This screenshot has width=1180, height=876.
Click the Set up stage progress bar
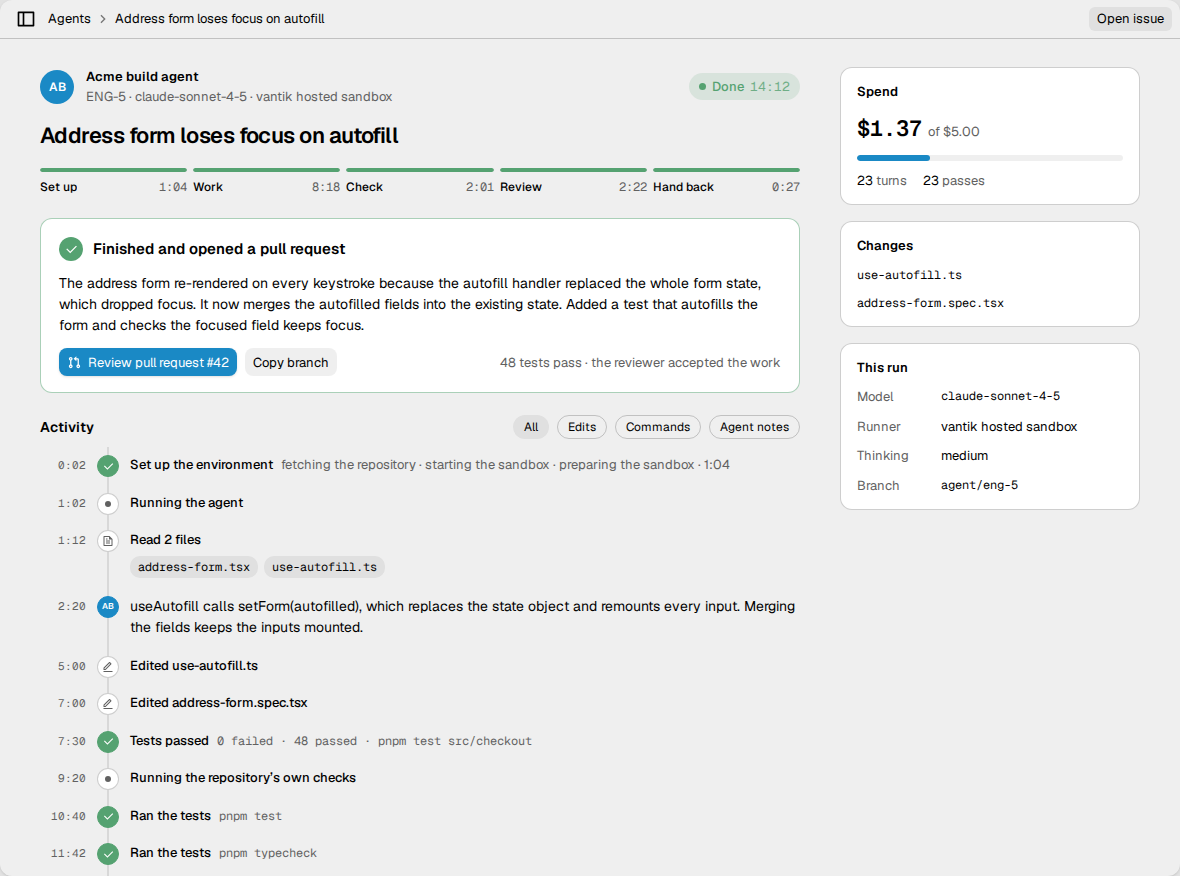(x=113, y=170)
